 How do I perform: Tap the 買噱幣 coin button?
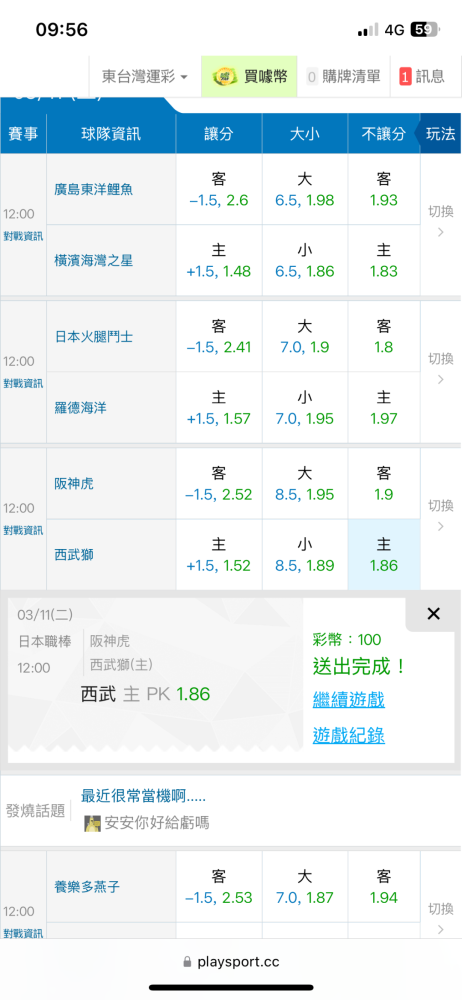pos(249,77)
